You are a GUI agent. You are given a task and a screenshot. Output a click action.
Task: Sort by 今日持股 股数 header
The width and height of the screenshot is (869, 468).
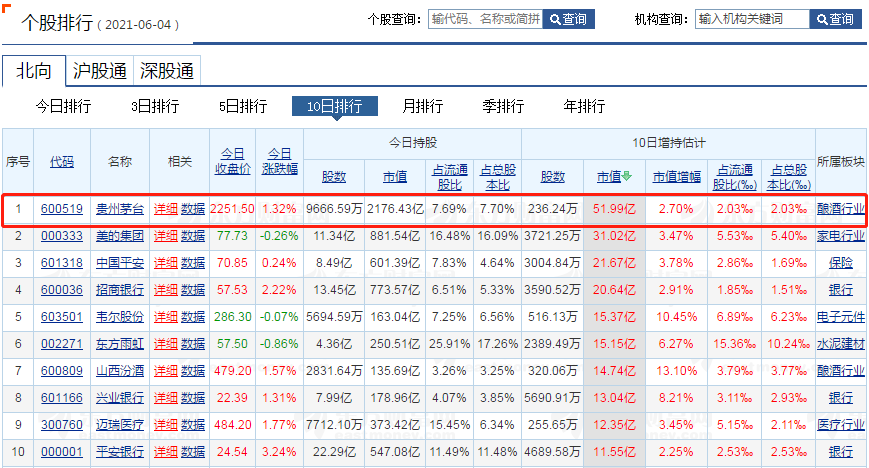coord(334,177)
